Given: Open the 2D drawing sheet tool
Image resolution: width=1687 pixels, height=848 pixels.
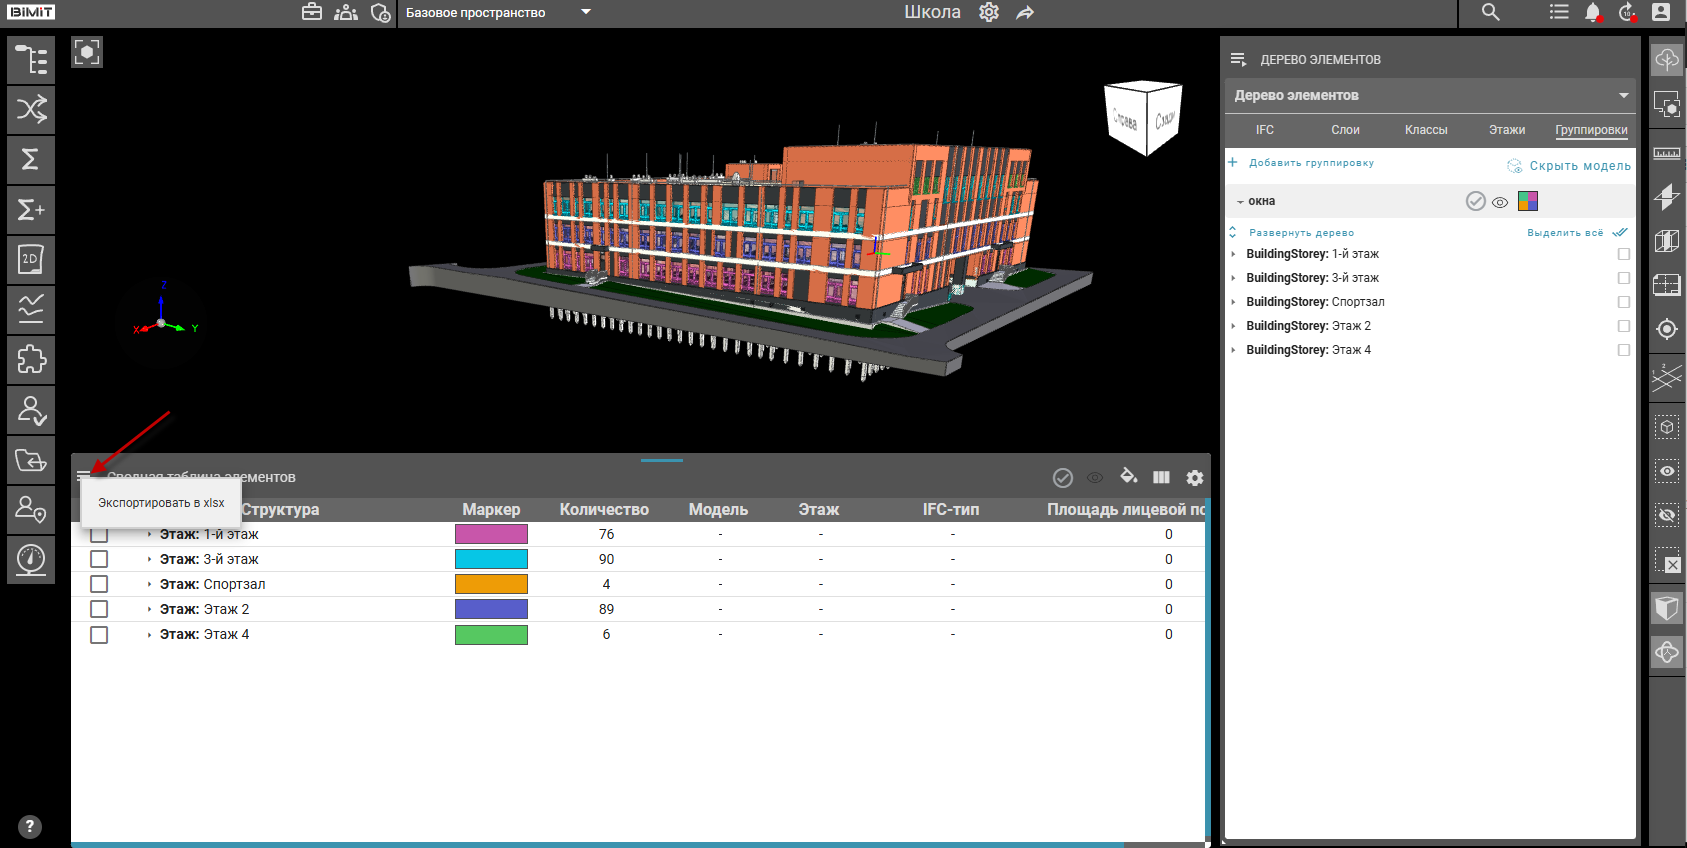Looking at the screenshot, I should [x=31, y=260].
